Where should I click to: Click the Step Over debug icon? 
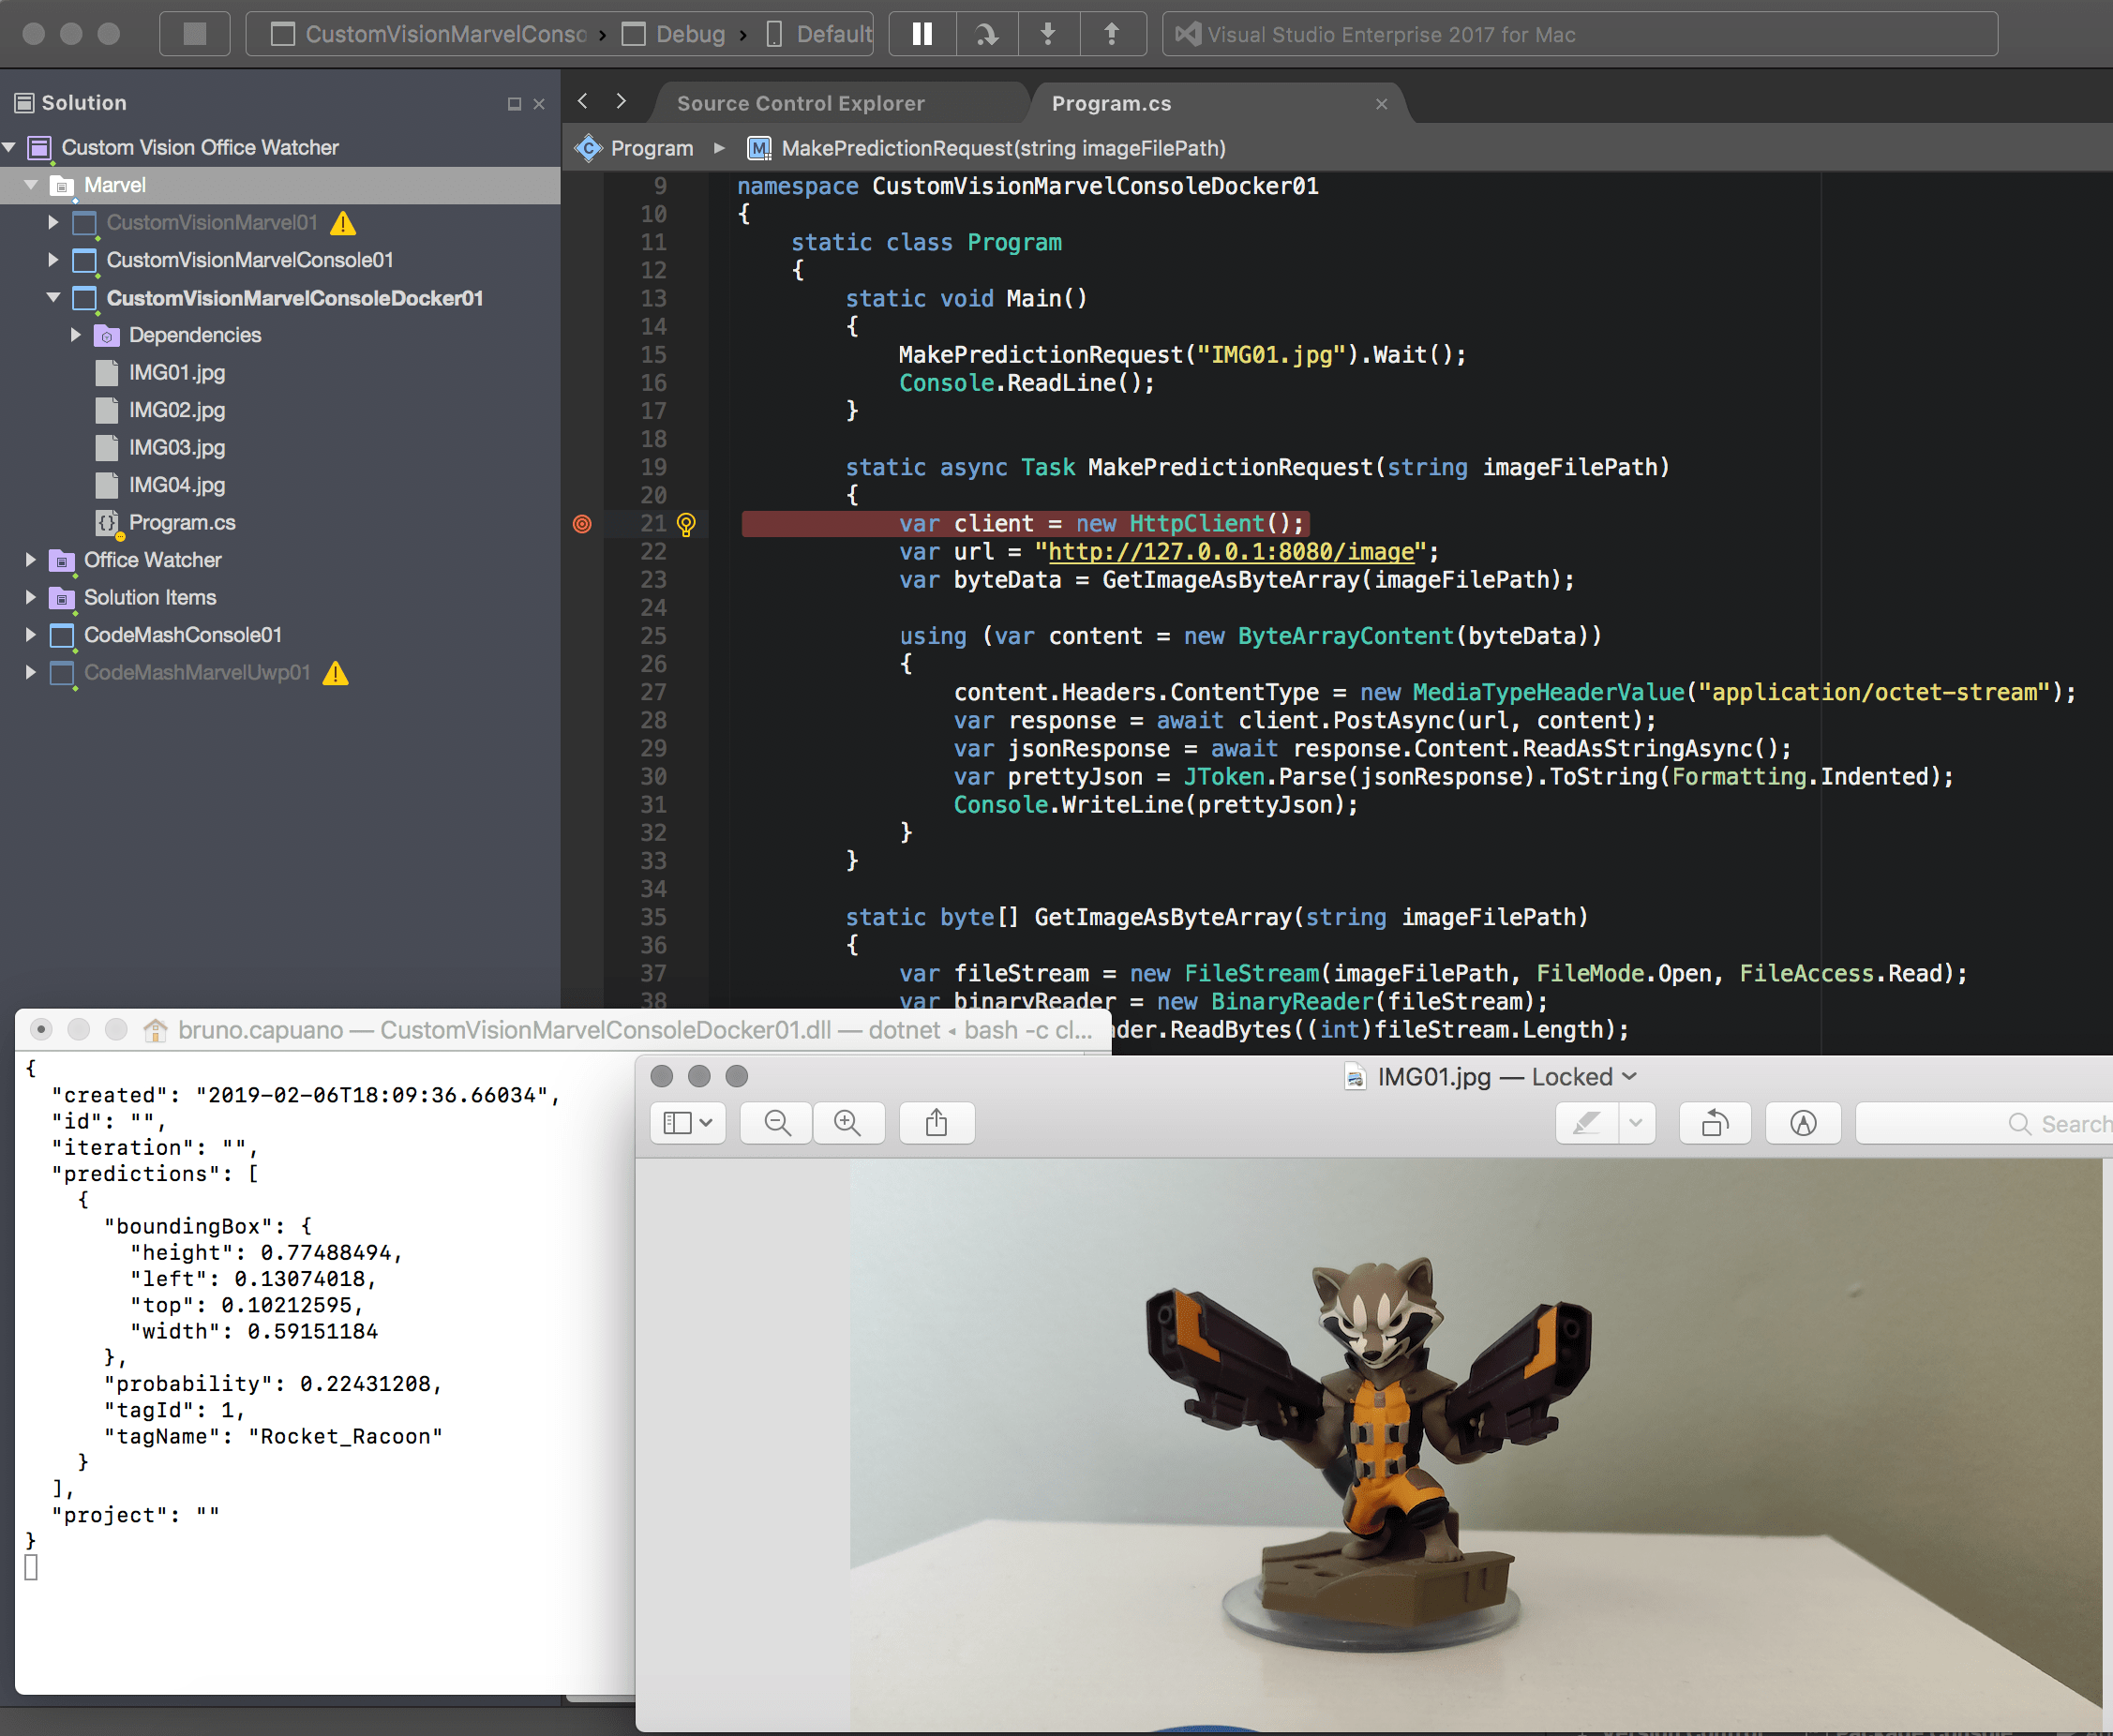point(986,33)
